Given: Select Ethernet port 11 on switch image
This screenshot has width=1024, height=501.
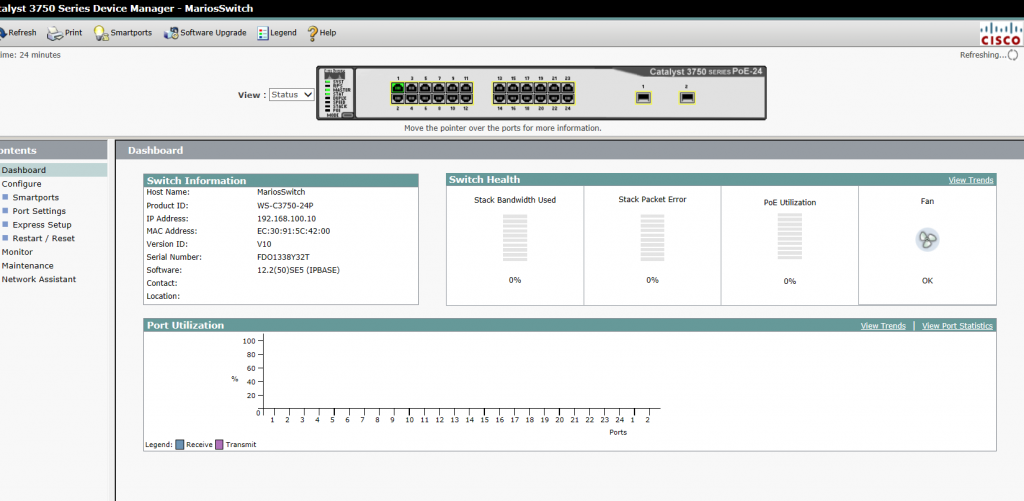Looking at the screenshot, I should pos(466,88).
